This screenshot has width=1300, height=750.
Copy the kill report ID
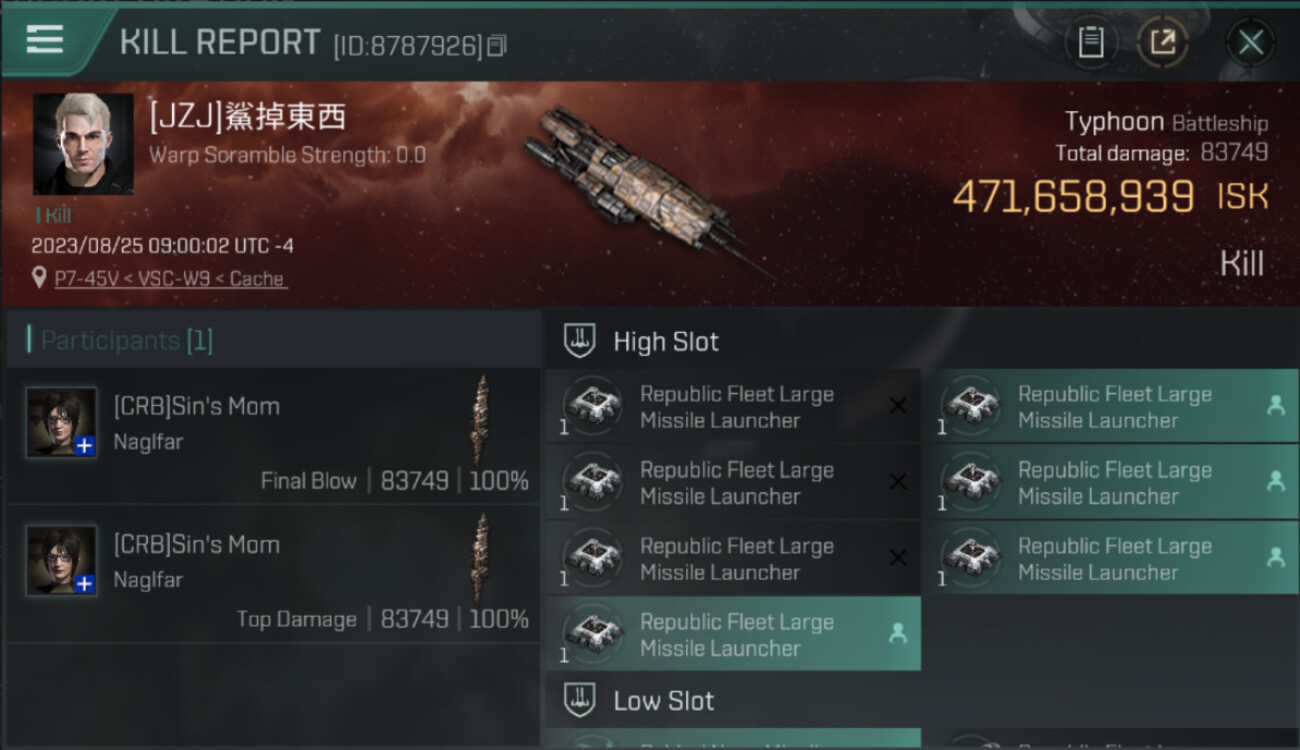(497, 45)
